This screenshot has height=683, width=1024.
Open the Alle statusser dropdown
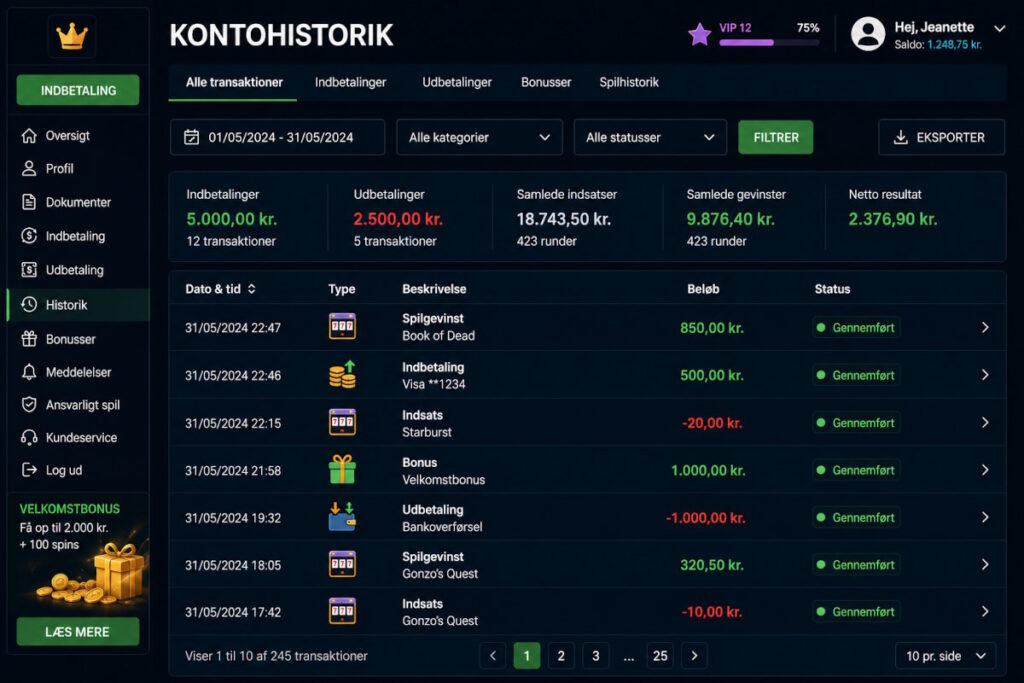pos(650,137)
